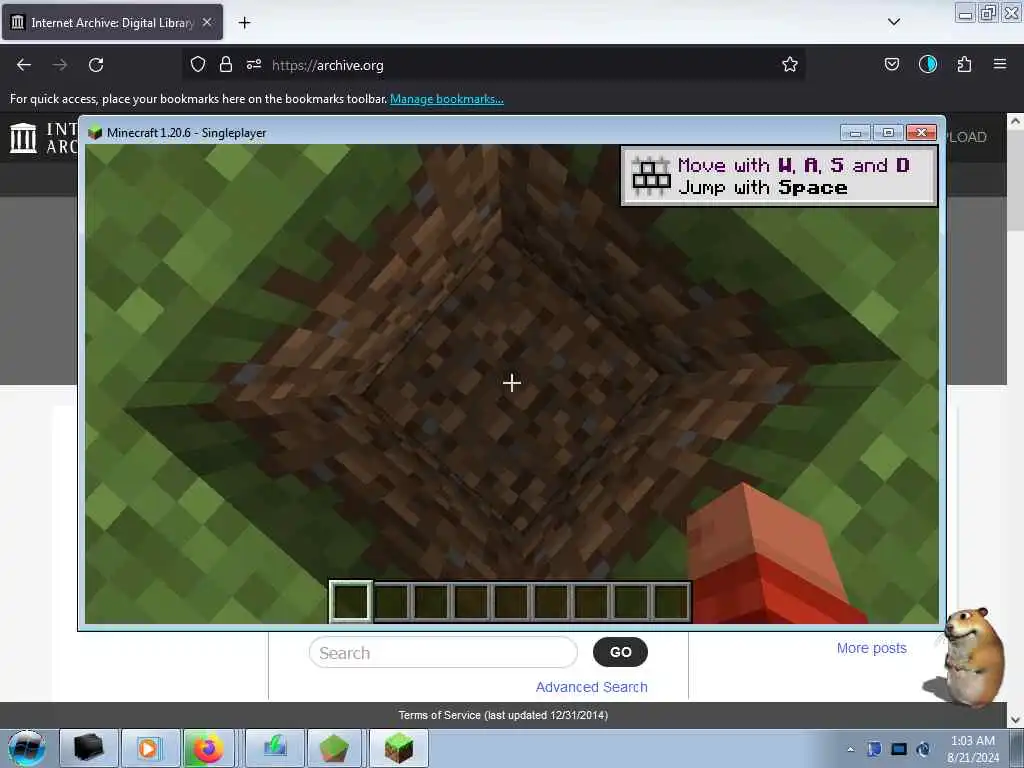Click the archive.org Search field
1024x768 pixels.
[x=443, y=652]
